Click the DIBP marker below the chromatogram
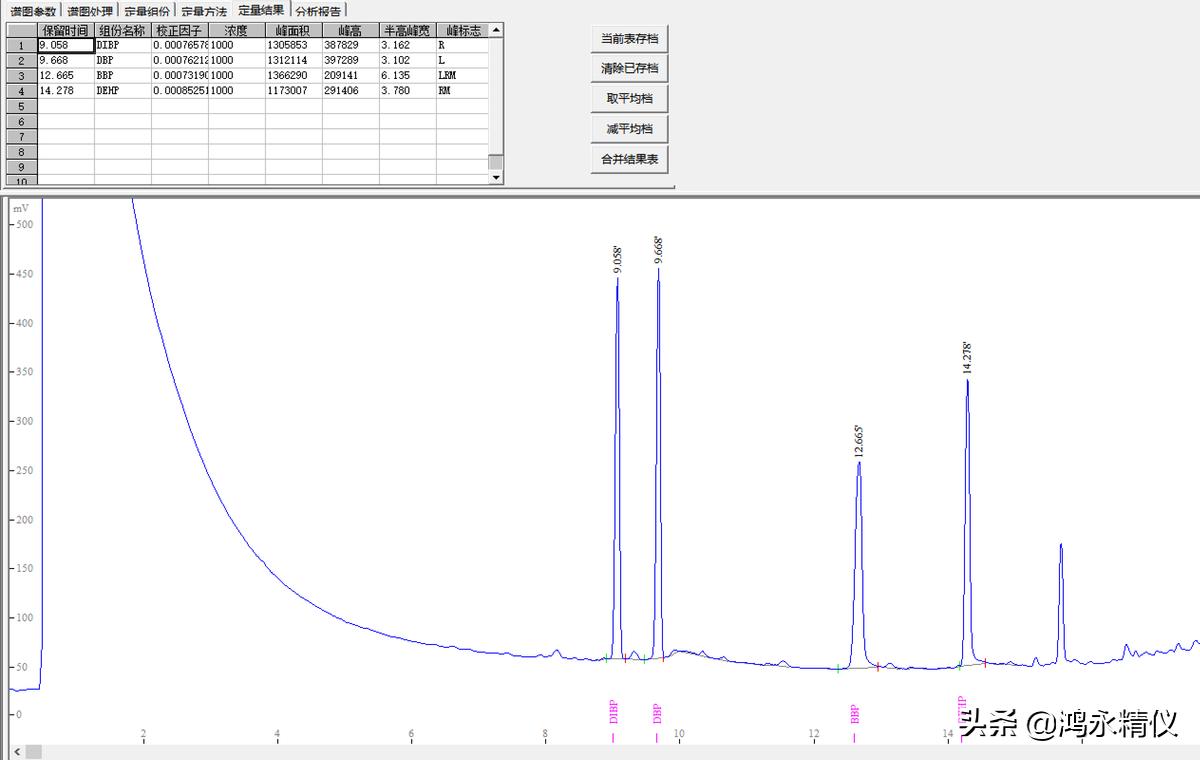 click(x=613, y=711)
